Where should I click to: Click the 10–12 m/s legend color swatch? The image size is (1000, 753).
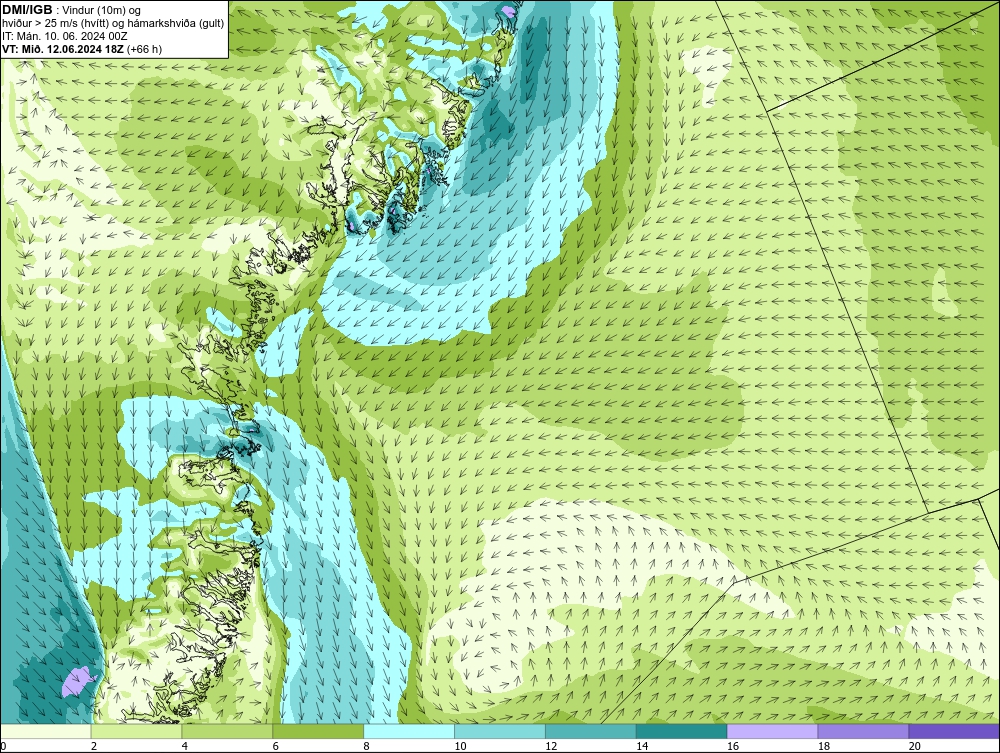[x=500, y=731]
